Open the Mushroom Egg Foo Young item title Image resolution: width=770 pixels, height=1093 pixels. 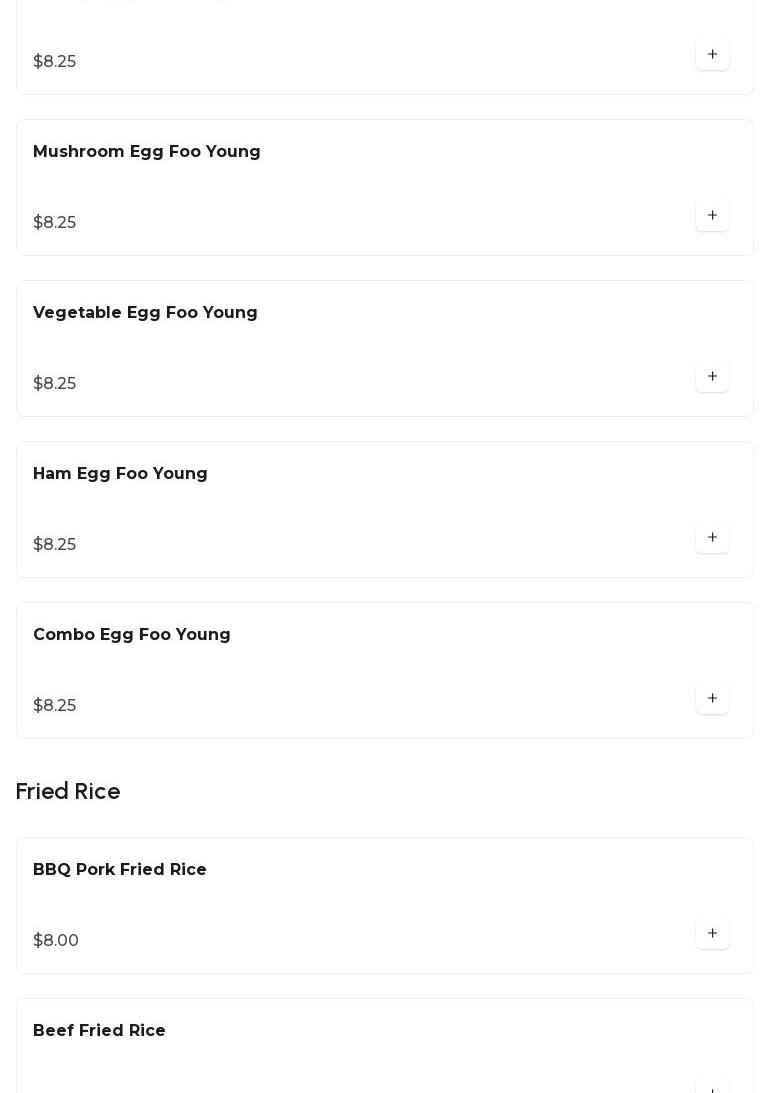pos(147,152)
